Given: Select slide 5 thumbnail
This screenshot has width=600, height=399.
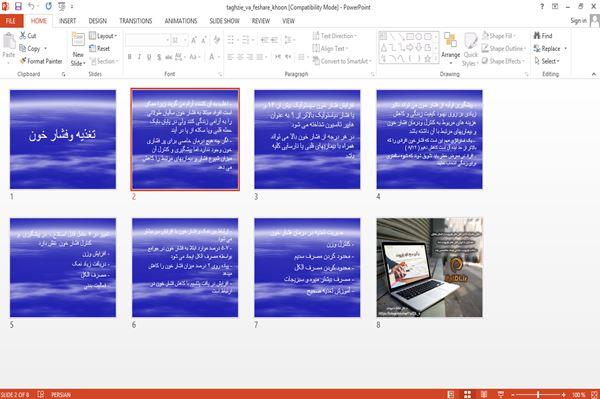Looking at the screenshot, I should pos(63,267).
